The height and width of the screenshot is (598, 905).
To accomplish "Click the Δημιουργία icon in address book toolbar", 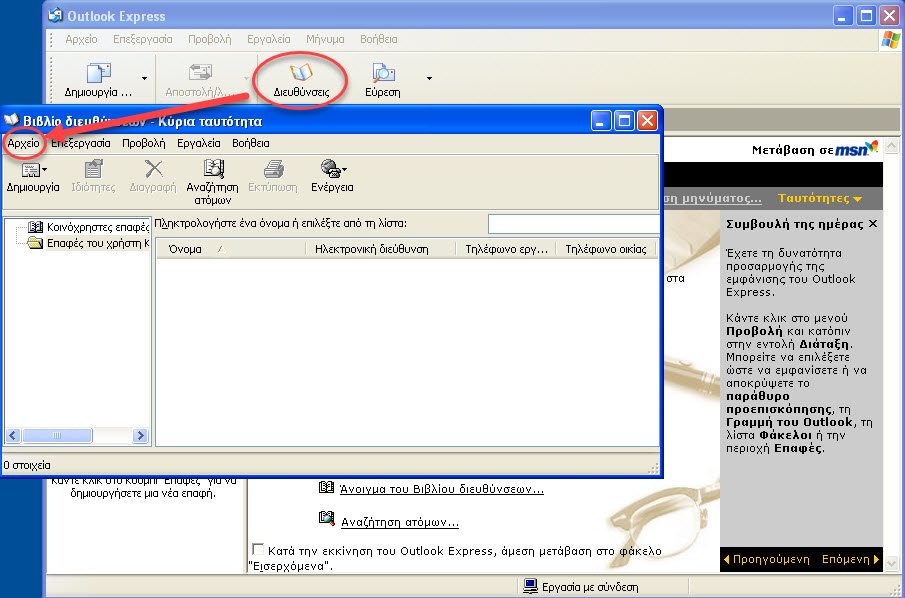I will (31, 170).
